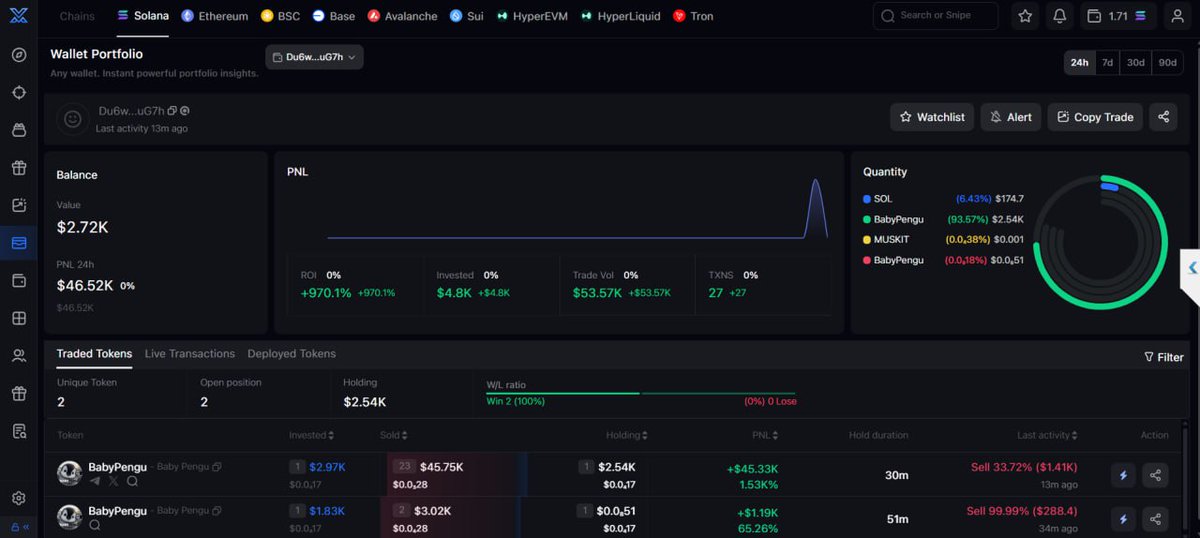Sort by Invested column
This screenshot has height=538, width=1200.
311,435
